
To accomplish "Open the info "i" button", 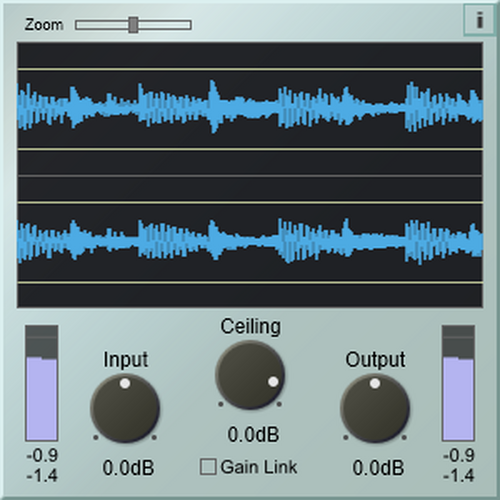I will tap(479, 20).
